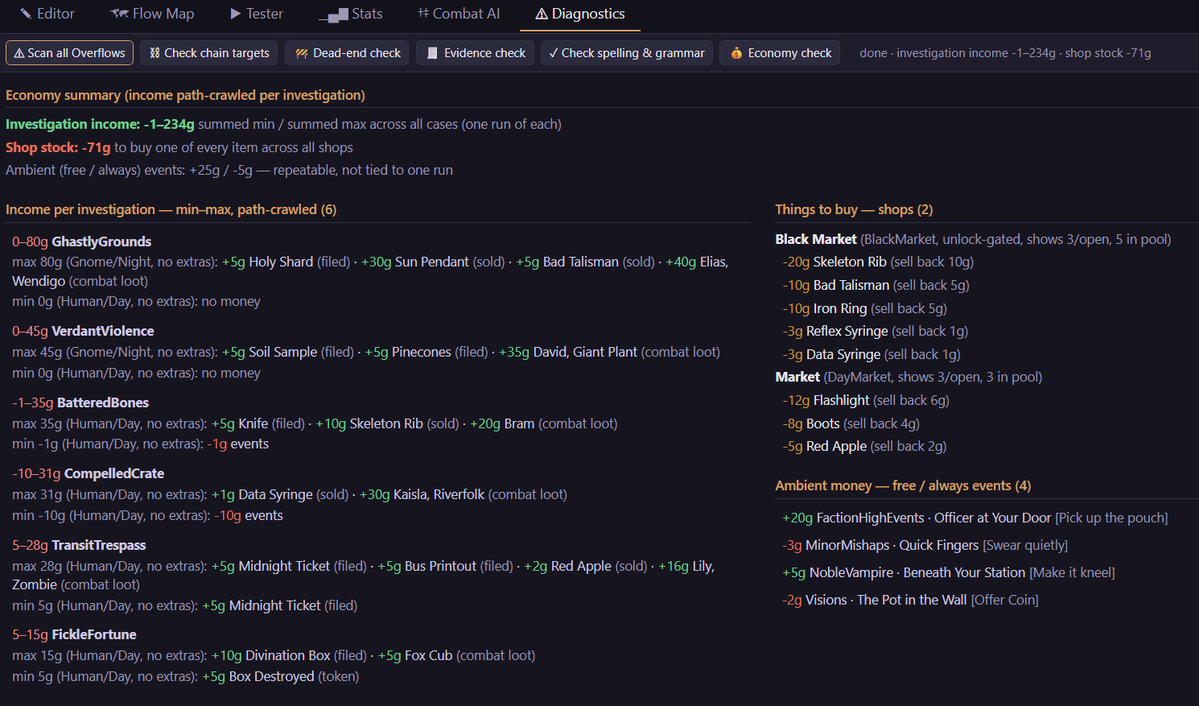Run the Evidence check
Viewport: 1199px width, 706px height.
tap(476, 53)
